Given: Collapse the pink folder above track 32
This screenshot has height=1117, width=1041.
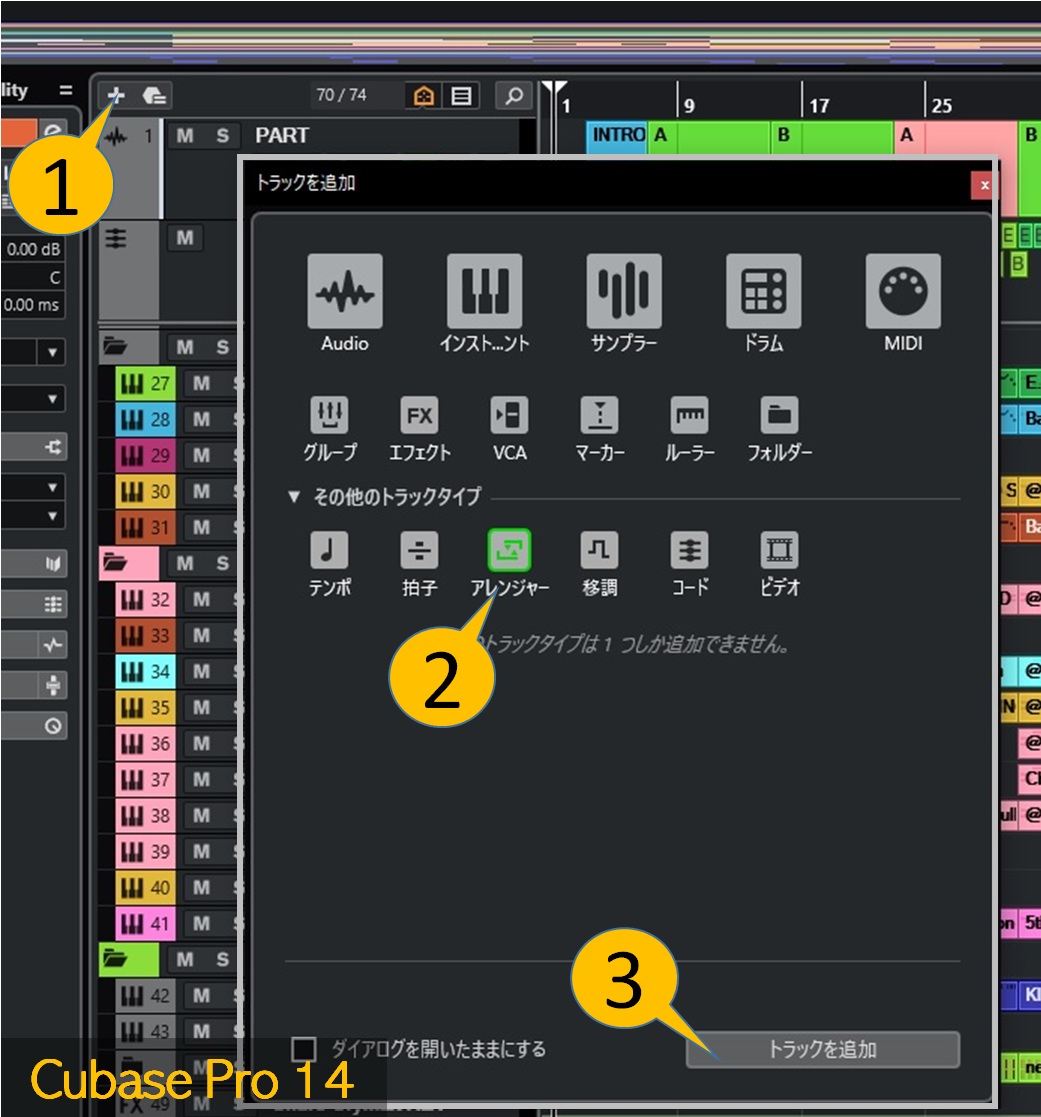Looking at the screenshot, I should coord(115,563).
